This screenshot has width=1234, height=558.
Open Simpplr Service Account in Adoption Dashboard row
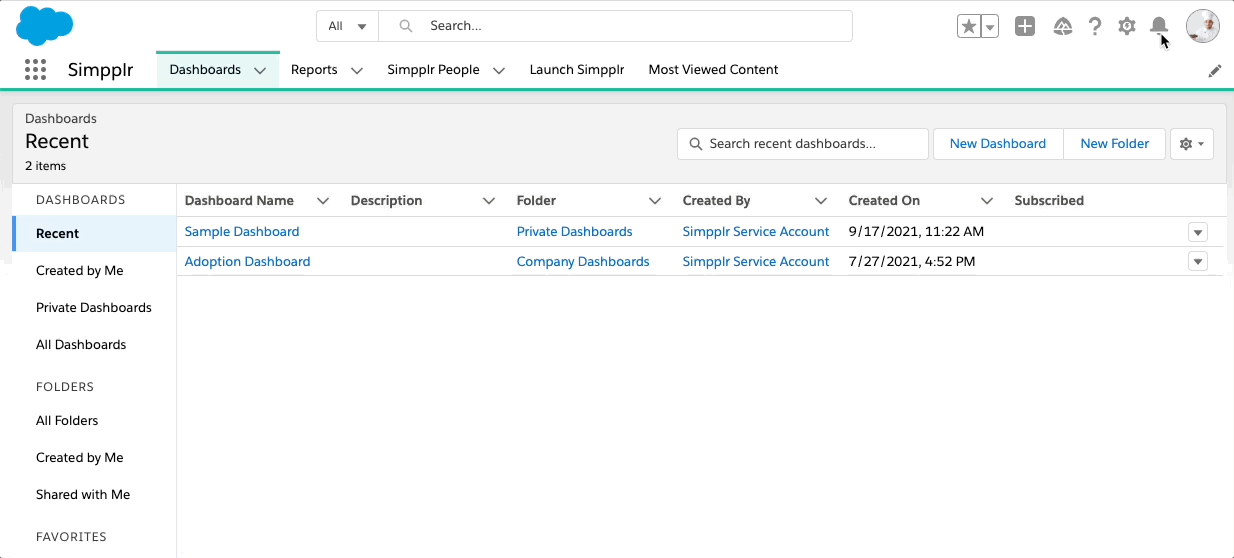[x=756, y=261]
